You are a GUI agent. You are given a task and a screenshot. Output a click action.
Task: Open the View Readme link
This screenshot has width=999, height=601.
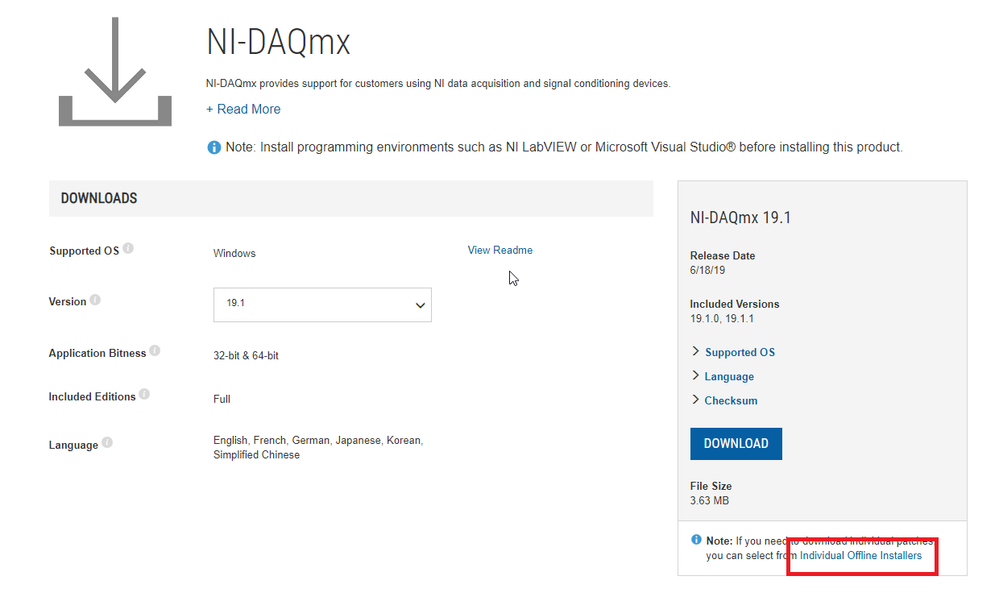click(500, 250)
